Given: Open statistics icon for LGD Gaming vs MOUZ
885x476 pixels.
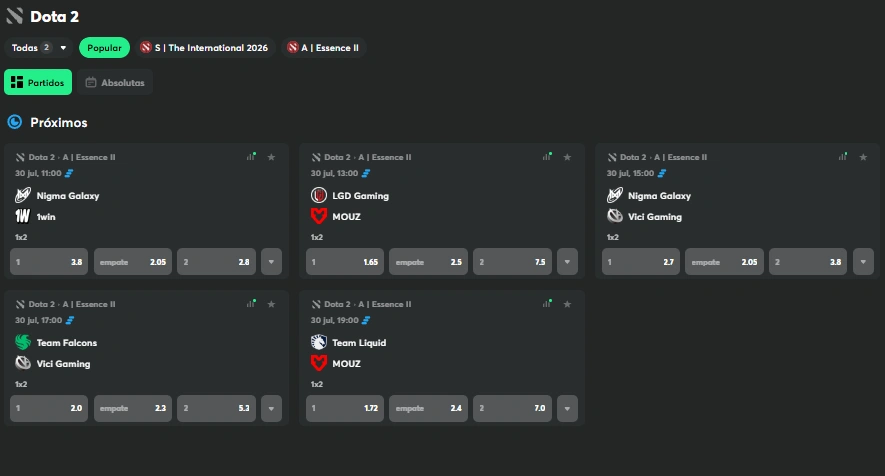Looking at the screenshot, I should [x=547, y=156].
